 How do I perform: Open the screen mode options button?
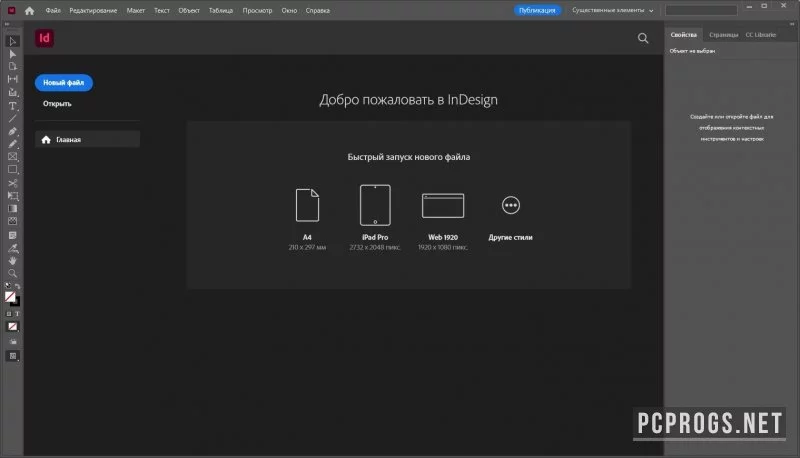(x=13, y=356)
